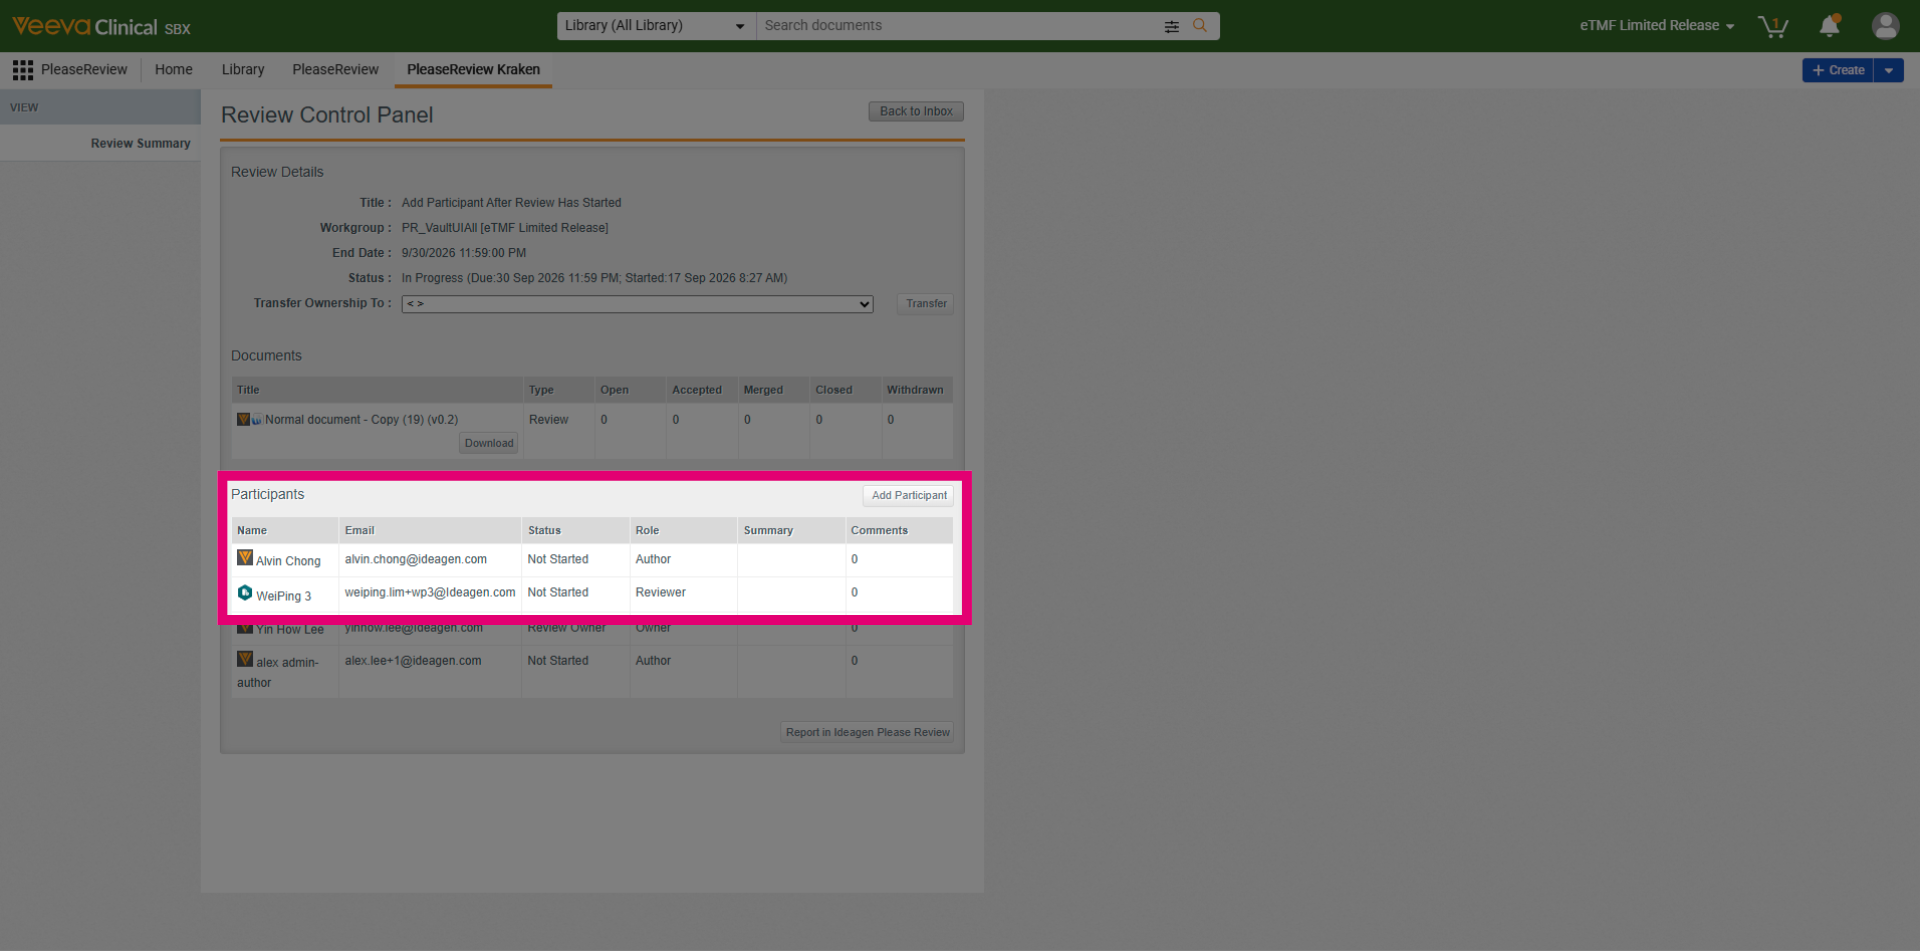Click the Review Control Panel heading
Viewport: 1920px width, 951px height.
coord(327,115)
